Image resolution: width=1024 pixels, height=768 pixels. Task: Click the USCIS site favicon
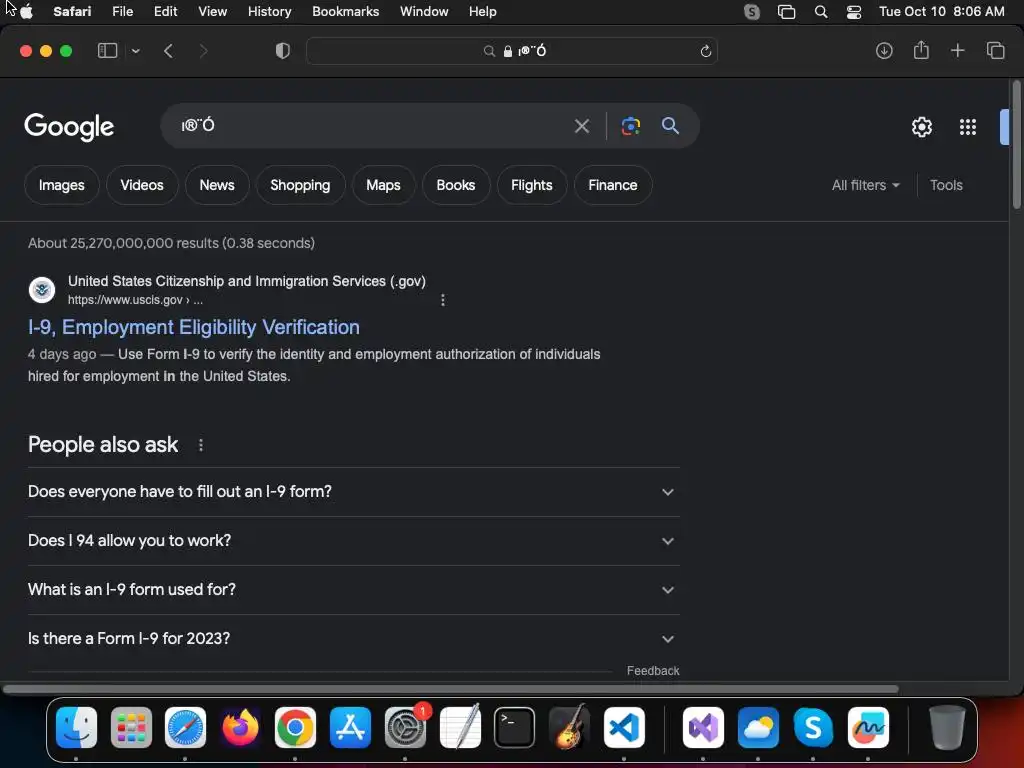[x=42, y=289]
